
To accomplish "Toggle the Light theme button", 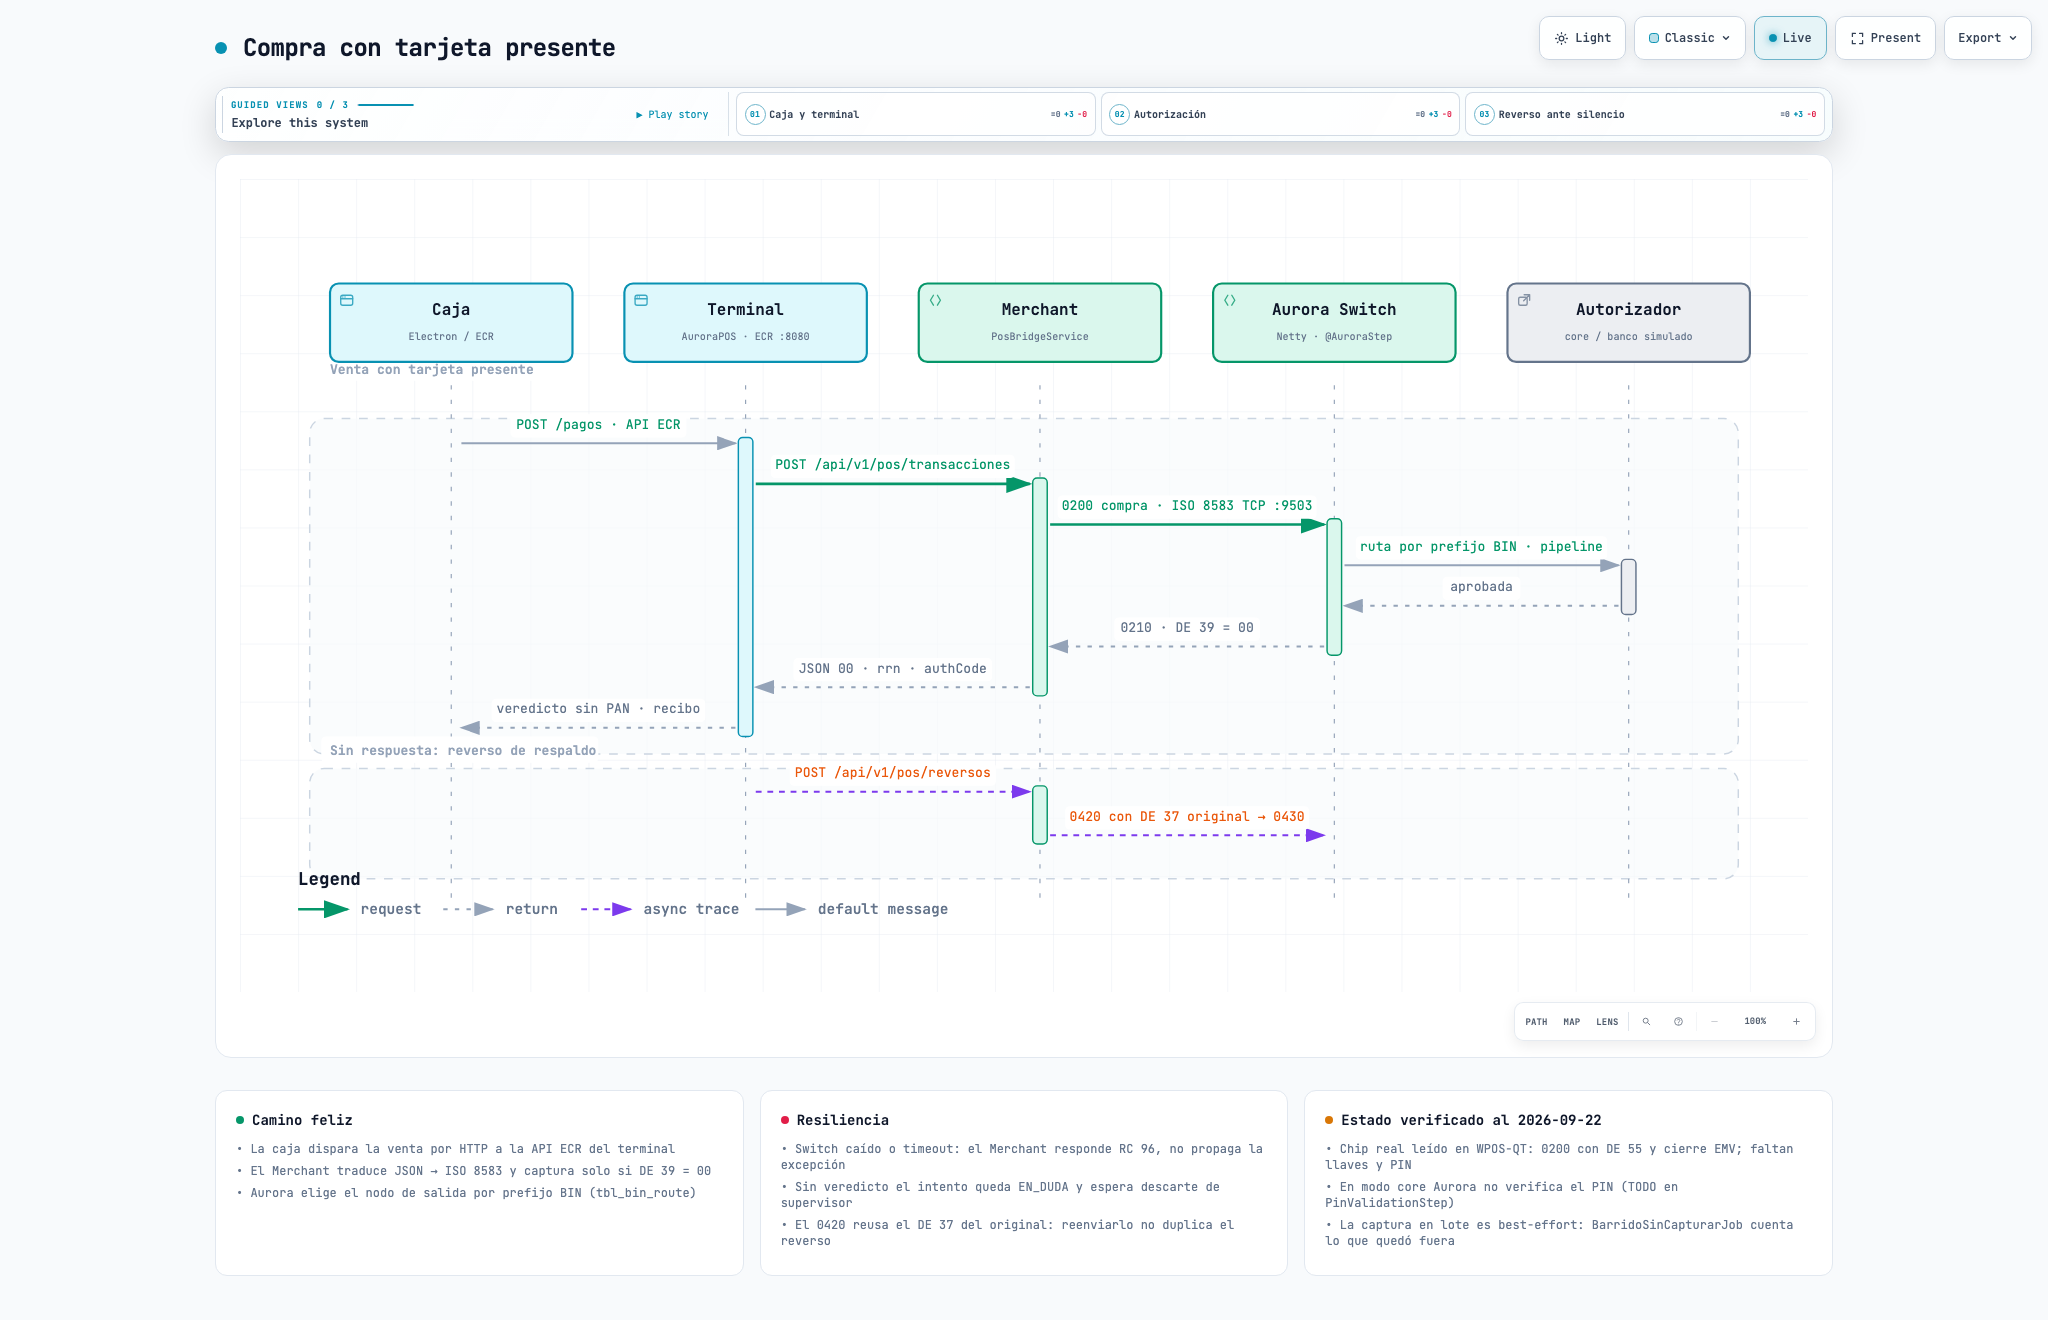I will click(x=1582, y=38).
